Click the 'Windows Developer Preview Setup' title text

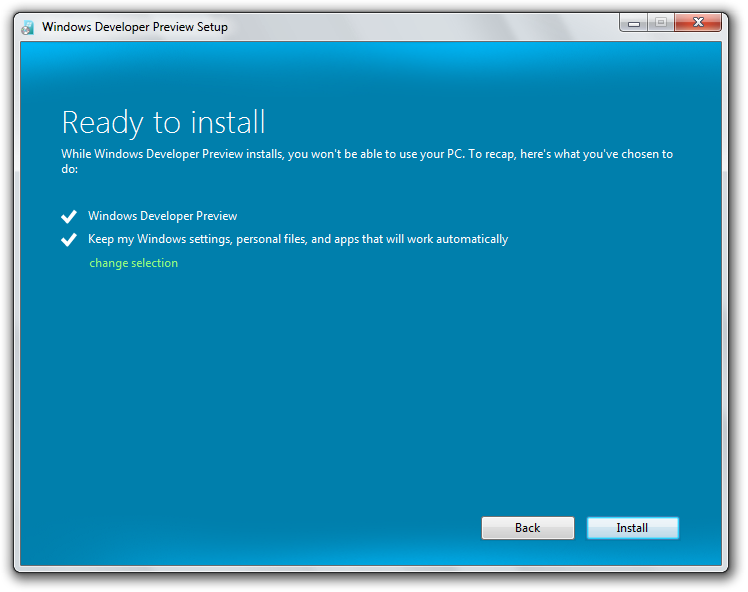click(135, 27)
